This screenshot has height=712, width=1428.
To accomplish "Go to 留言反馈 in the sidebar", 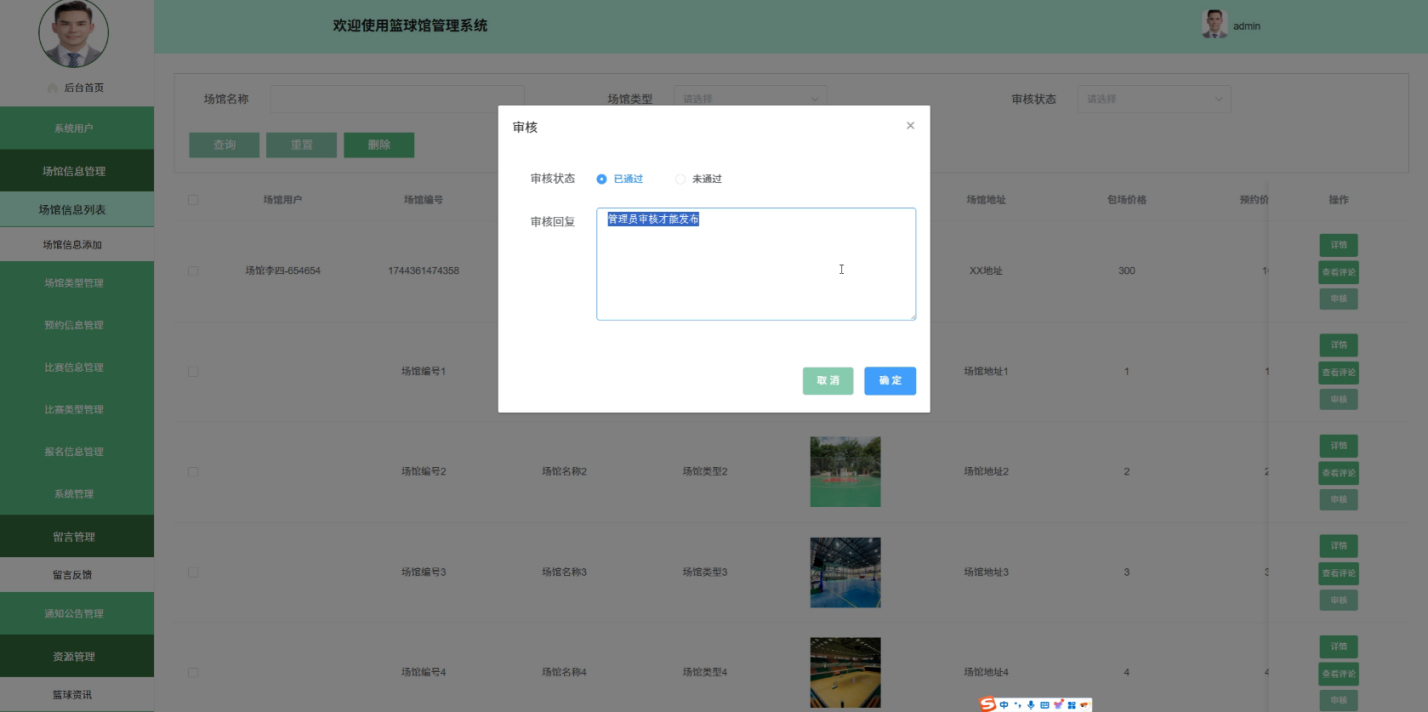I will coord(77,575).
